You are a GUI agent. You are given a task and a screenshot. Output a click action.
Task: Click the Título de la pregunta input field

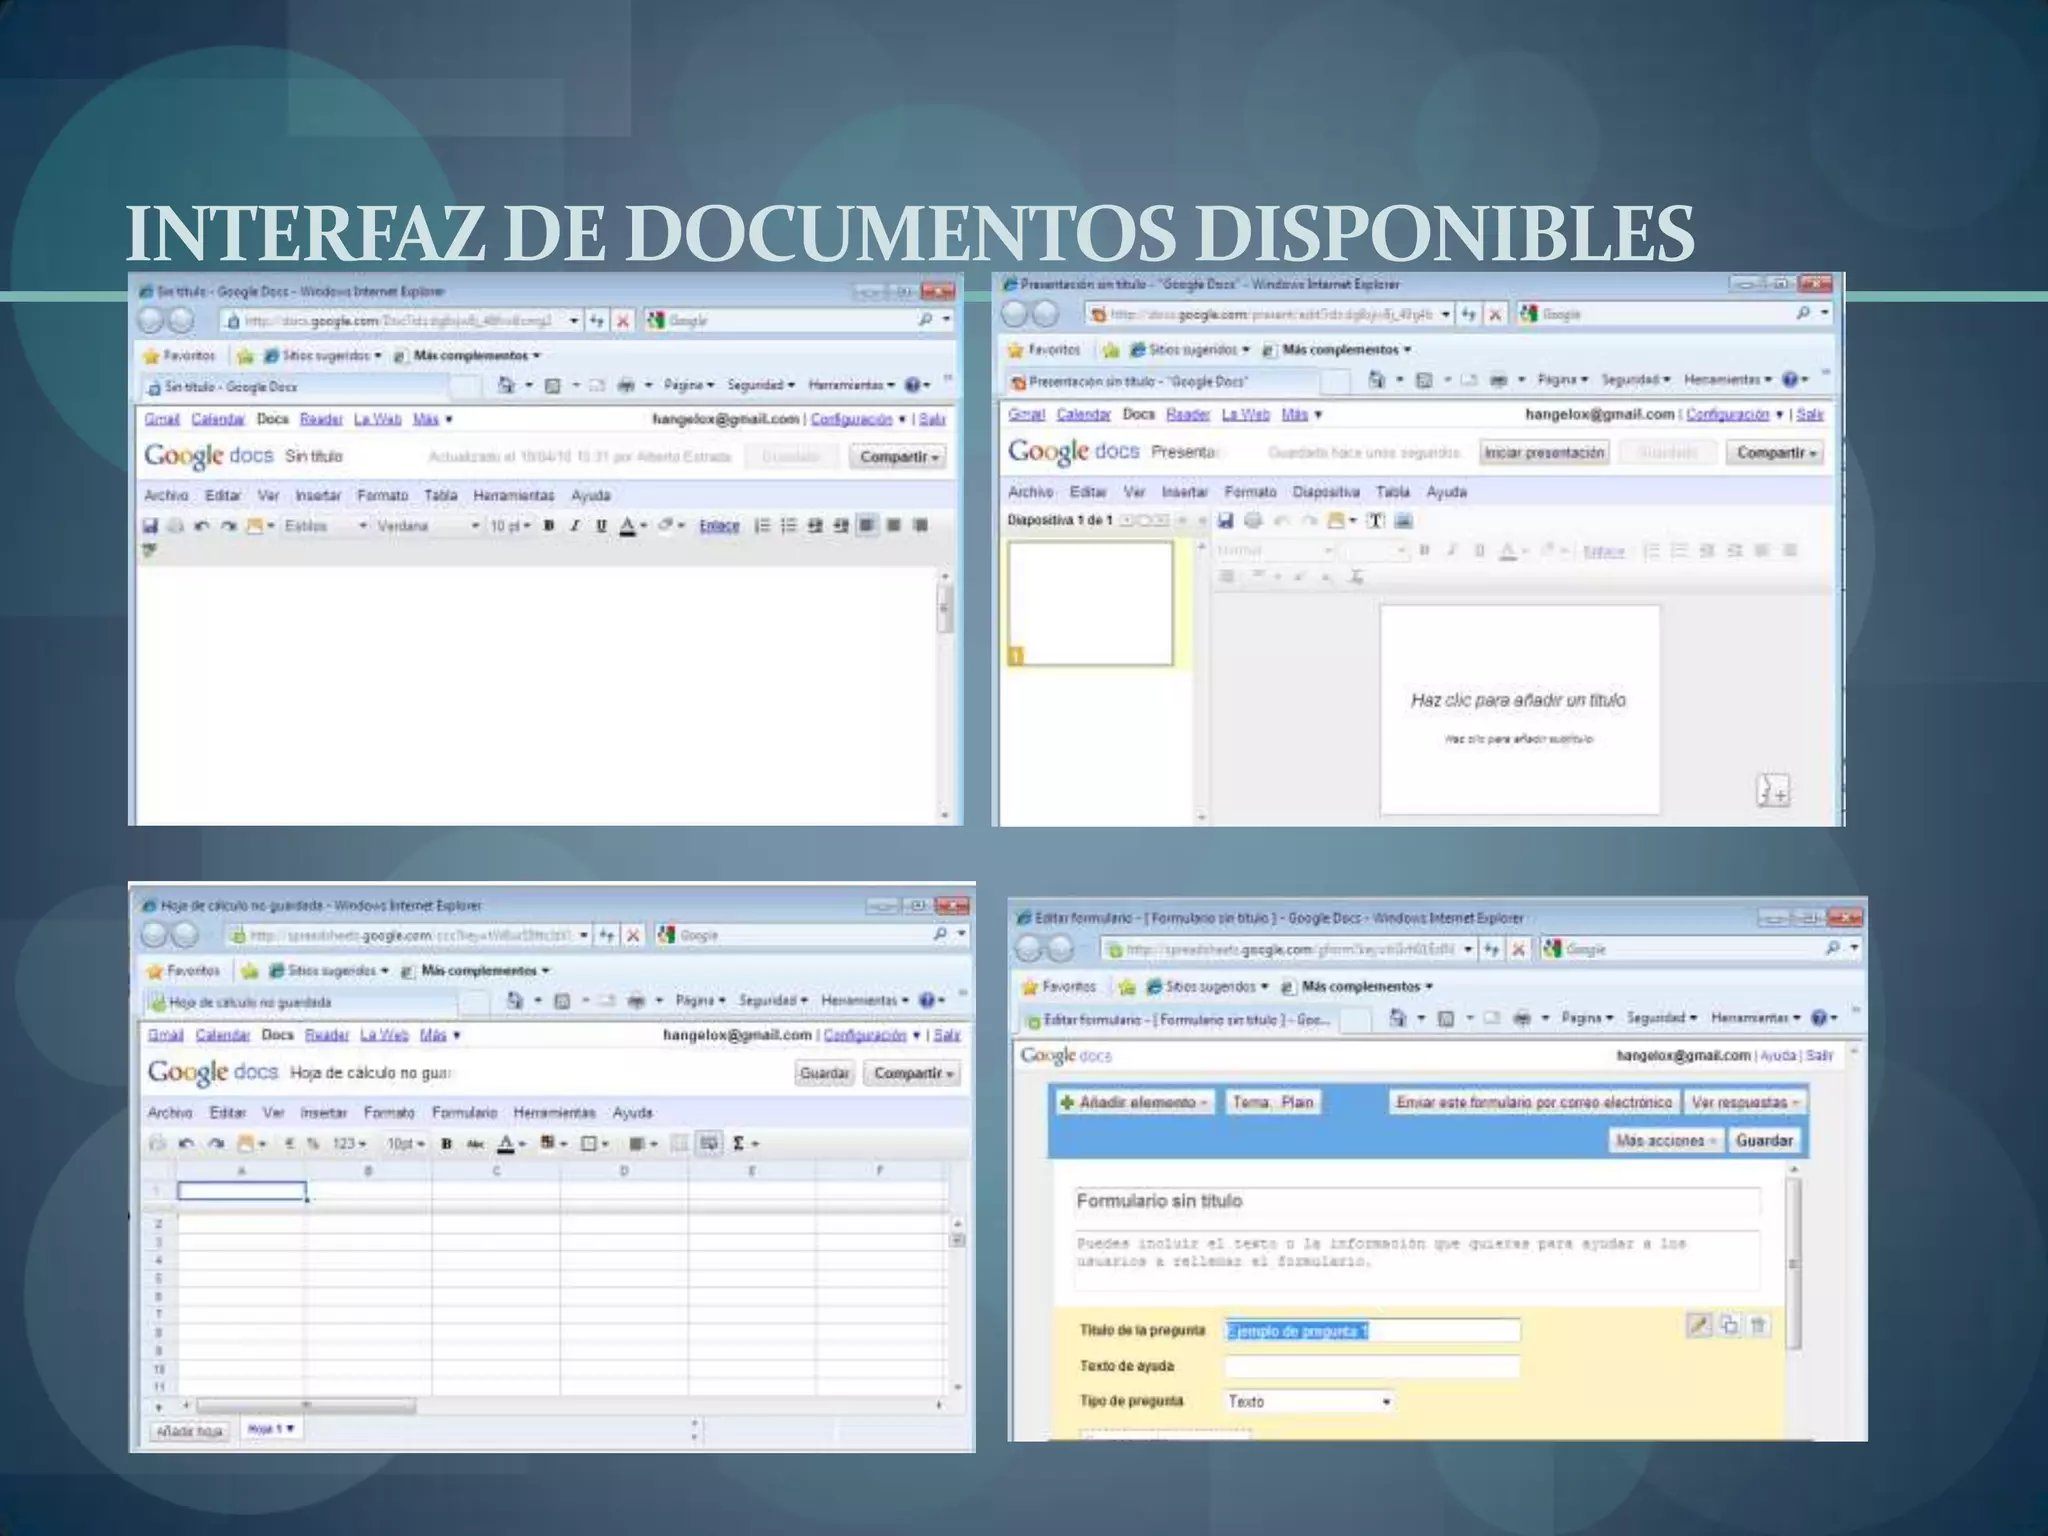(1372, 1331)
